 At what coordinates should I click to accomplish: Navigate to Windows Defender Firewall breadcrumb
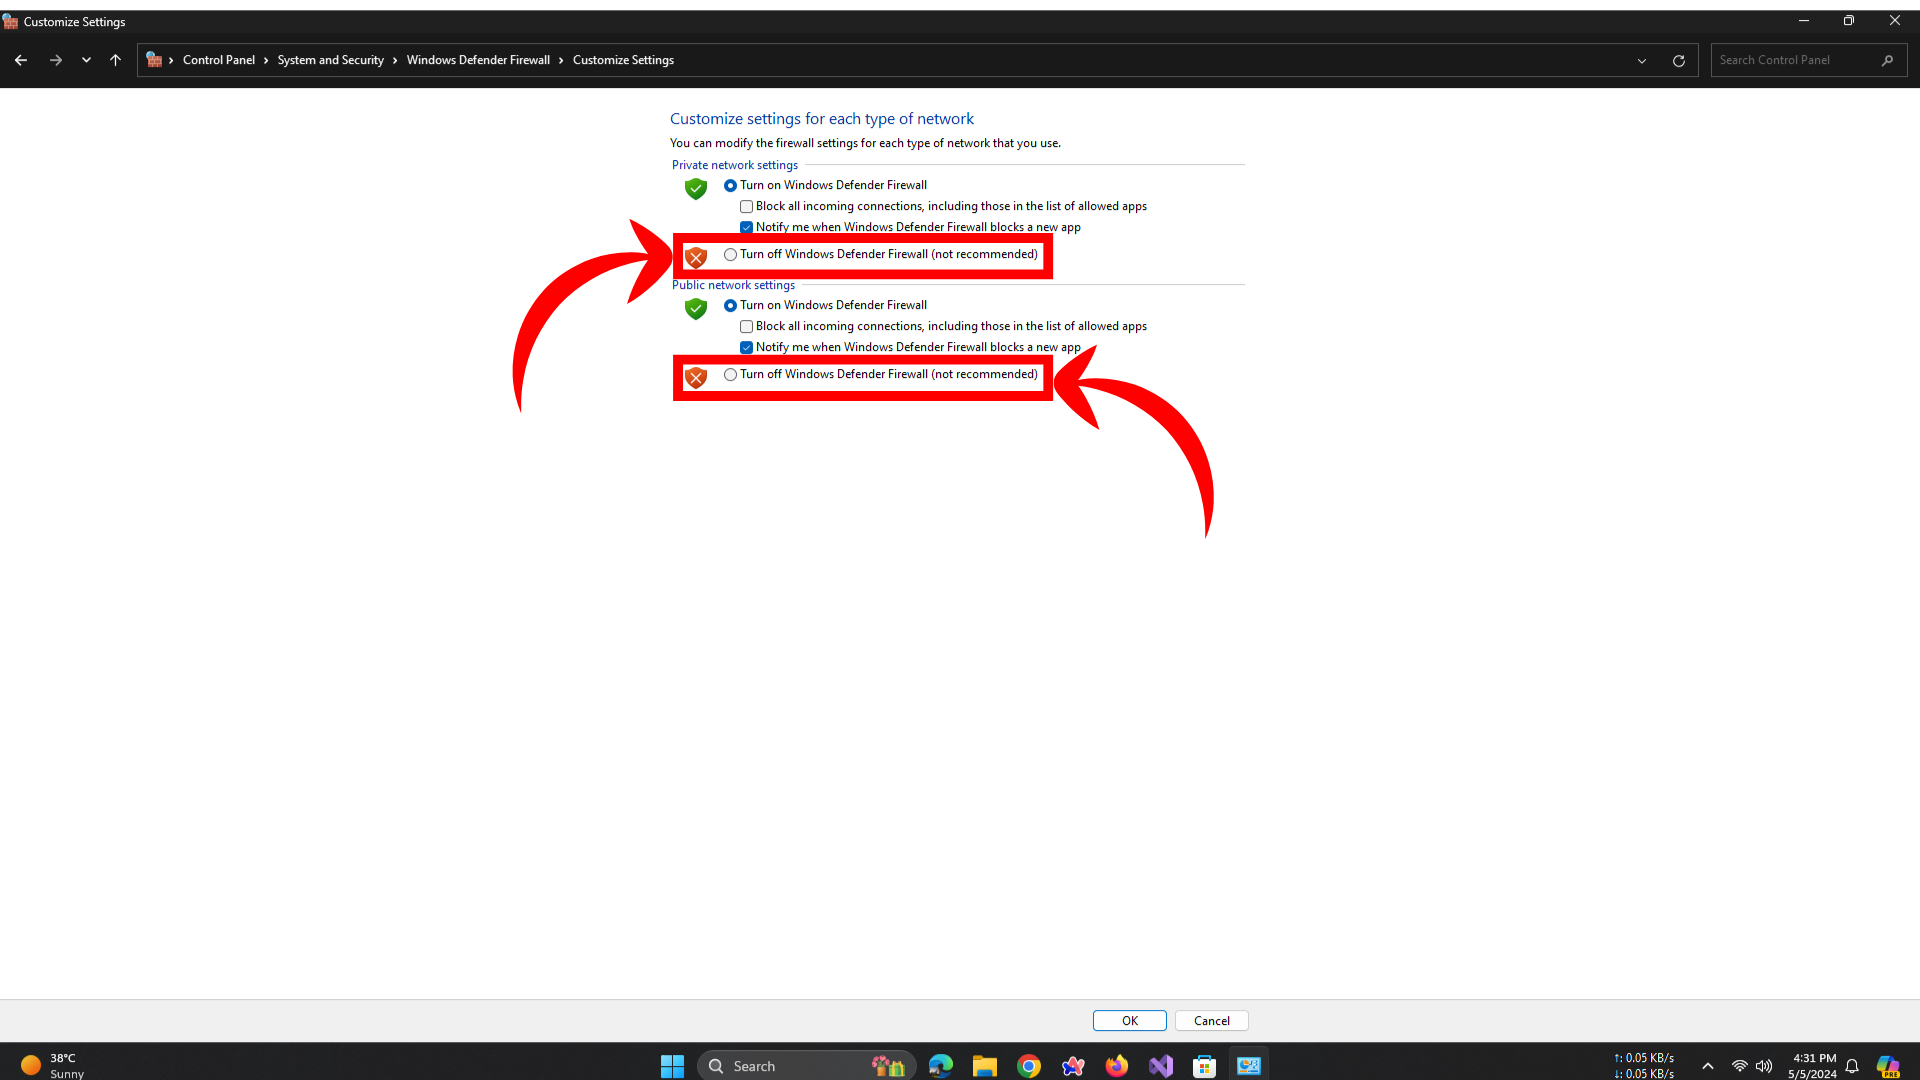click(478, 60)
